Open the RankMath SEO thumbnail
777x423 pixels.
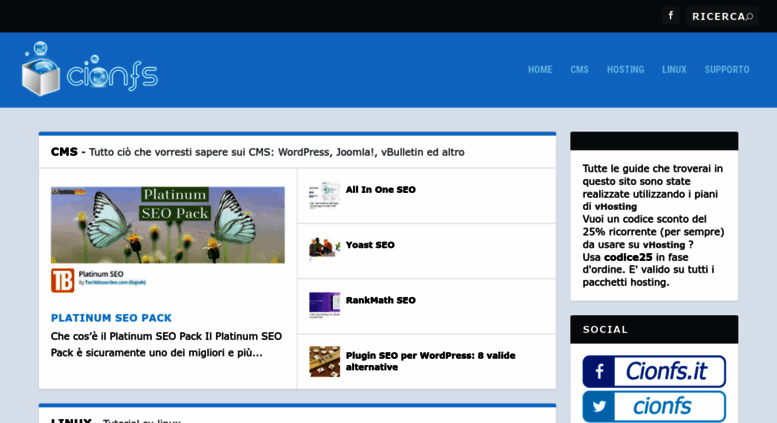(325, 305)
